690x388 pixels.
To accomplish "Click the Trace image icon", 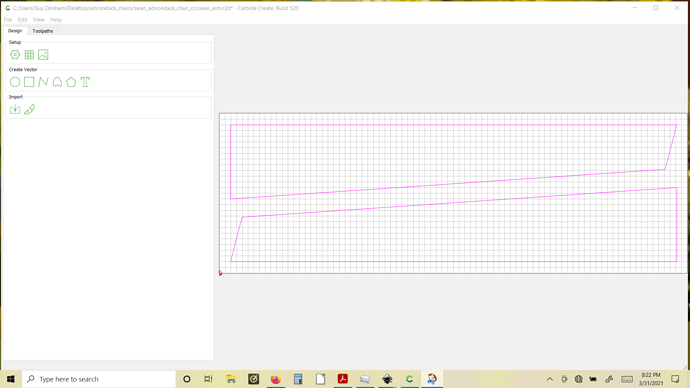I will (x=29, y=109).
